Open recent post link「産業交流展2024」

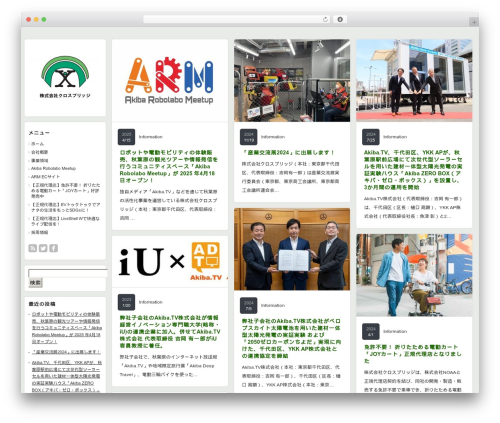66,352
